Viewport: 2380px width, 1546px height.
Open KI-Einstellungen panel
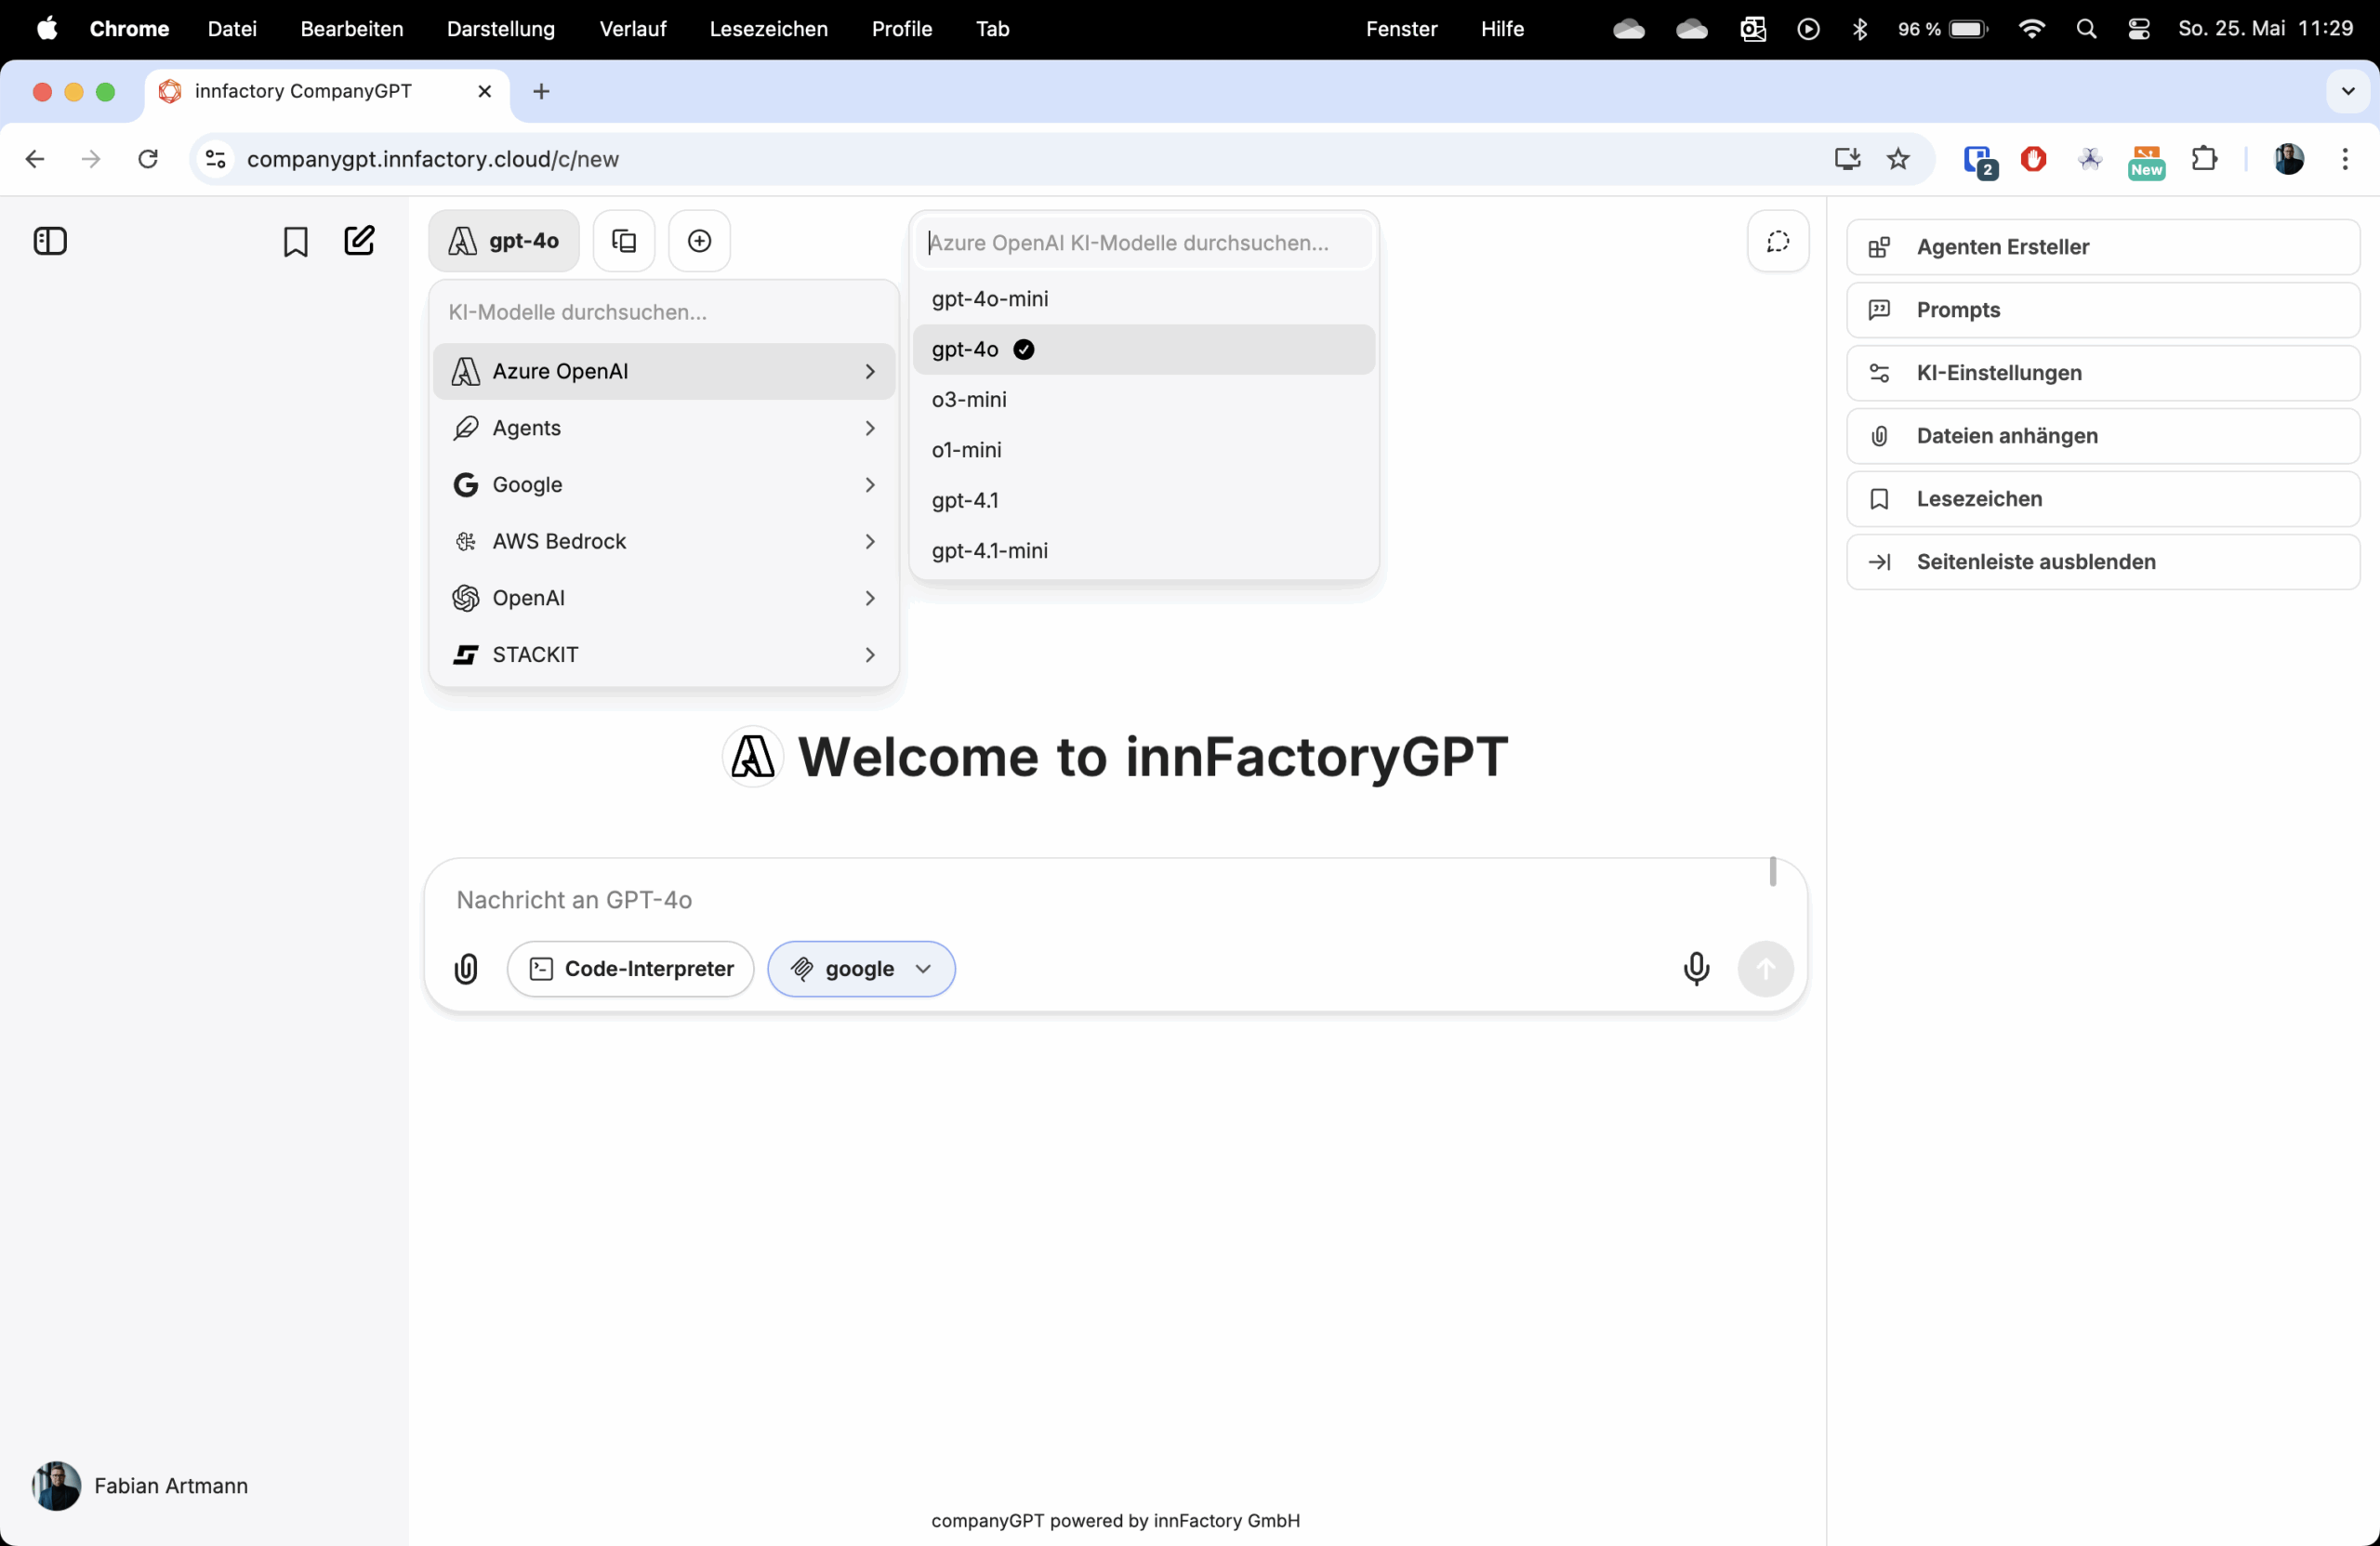click(x=2103, y=373)
